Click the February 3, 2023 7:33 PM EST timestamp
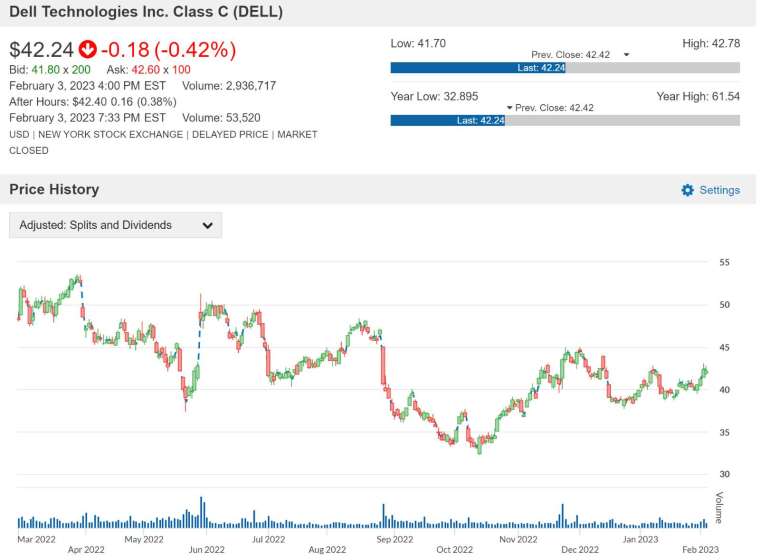The height and width of the screenshot is (560, 760). pos(87,118)
